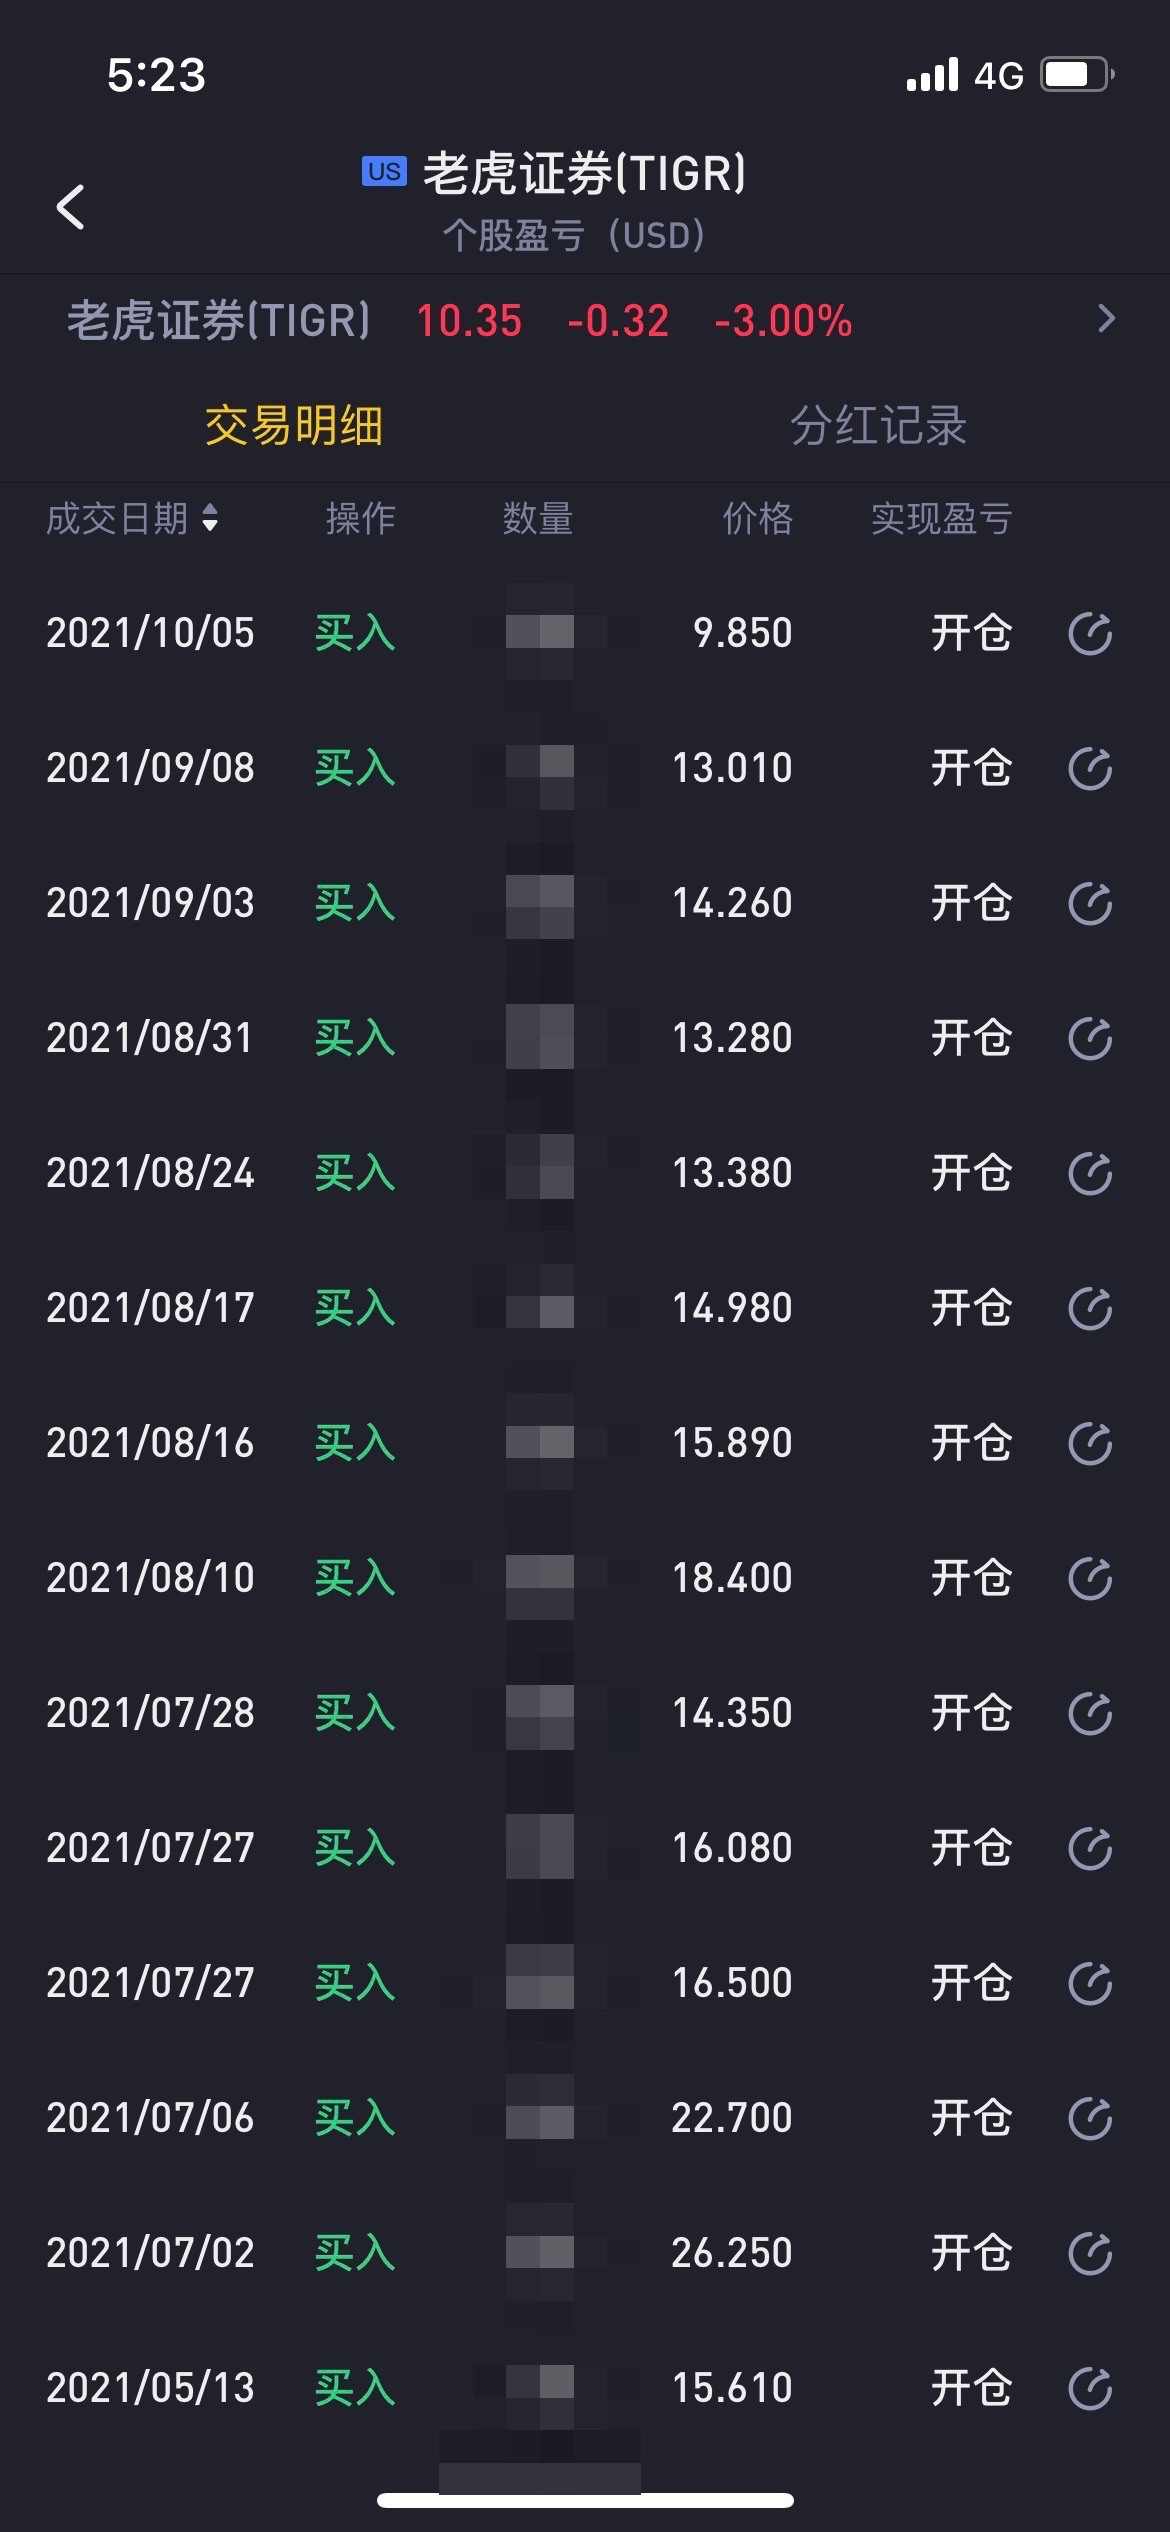Tap share icon for 2021/07/06 trade

click(x=1089, y=2119)
